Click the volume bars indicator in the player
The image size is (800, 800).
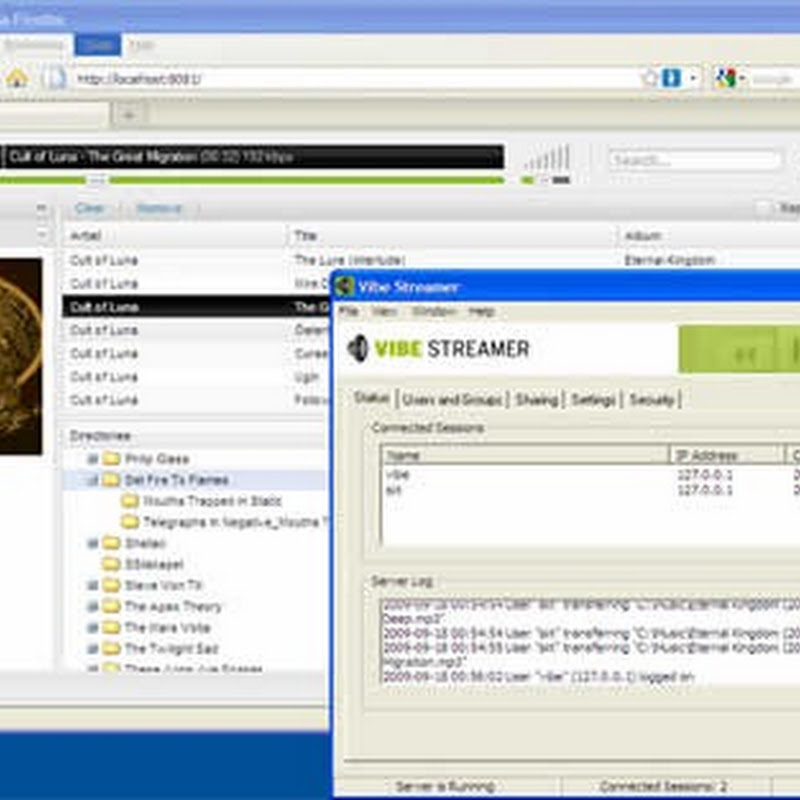547,158
